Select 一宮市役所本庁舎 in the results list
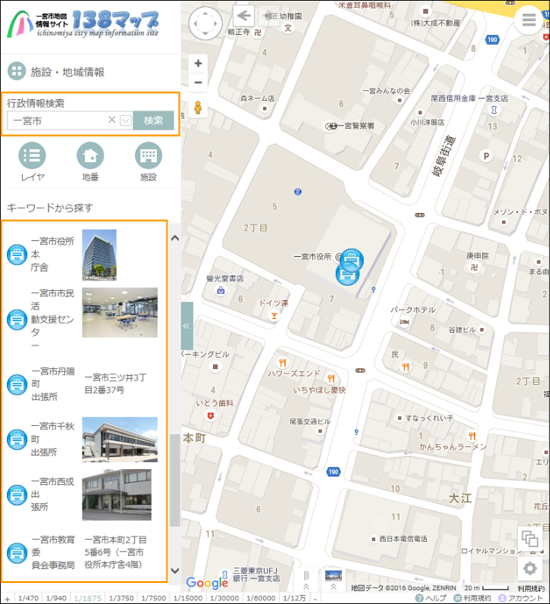Image resolution: width=550 pixels, height=604 pixels. click(x=52, y=254)
